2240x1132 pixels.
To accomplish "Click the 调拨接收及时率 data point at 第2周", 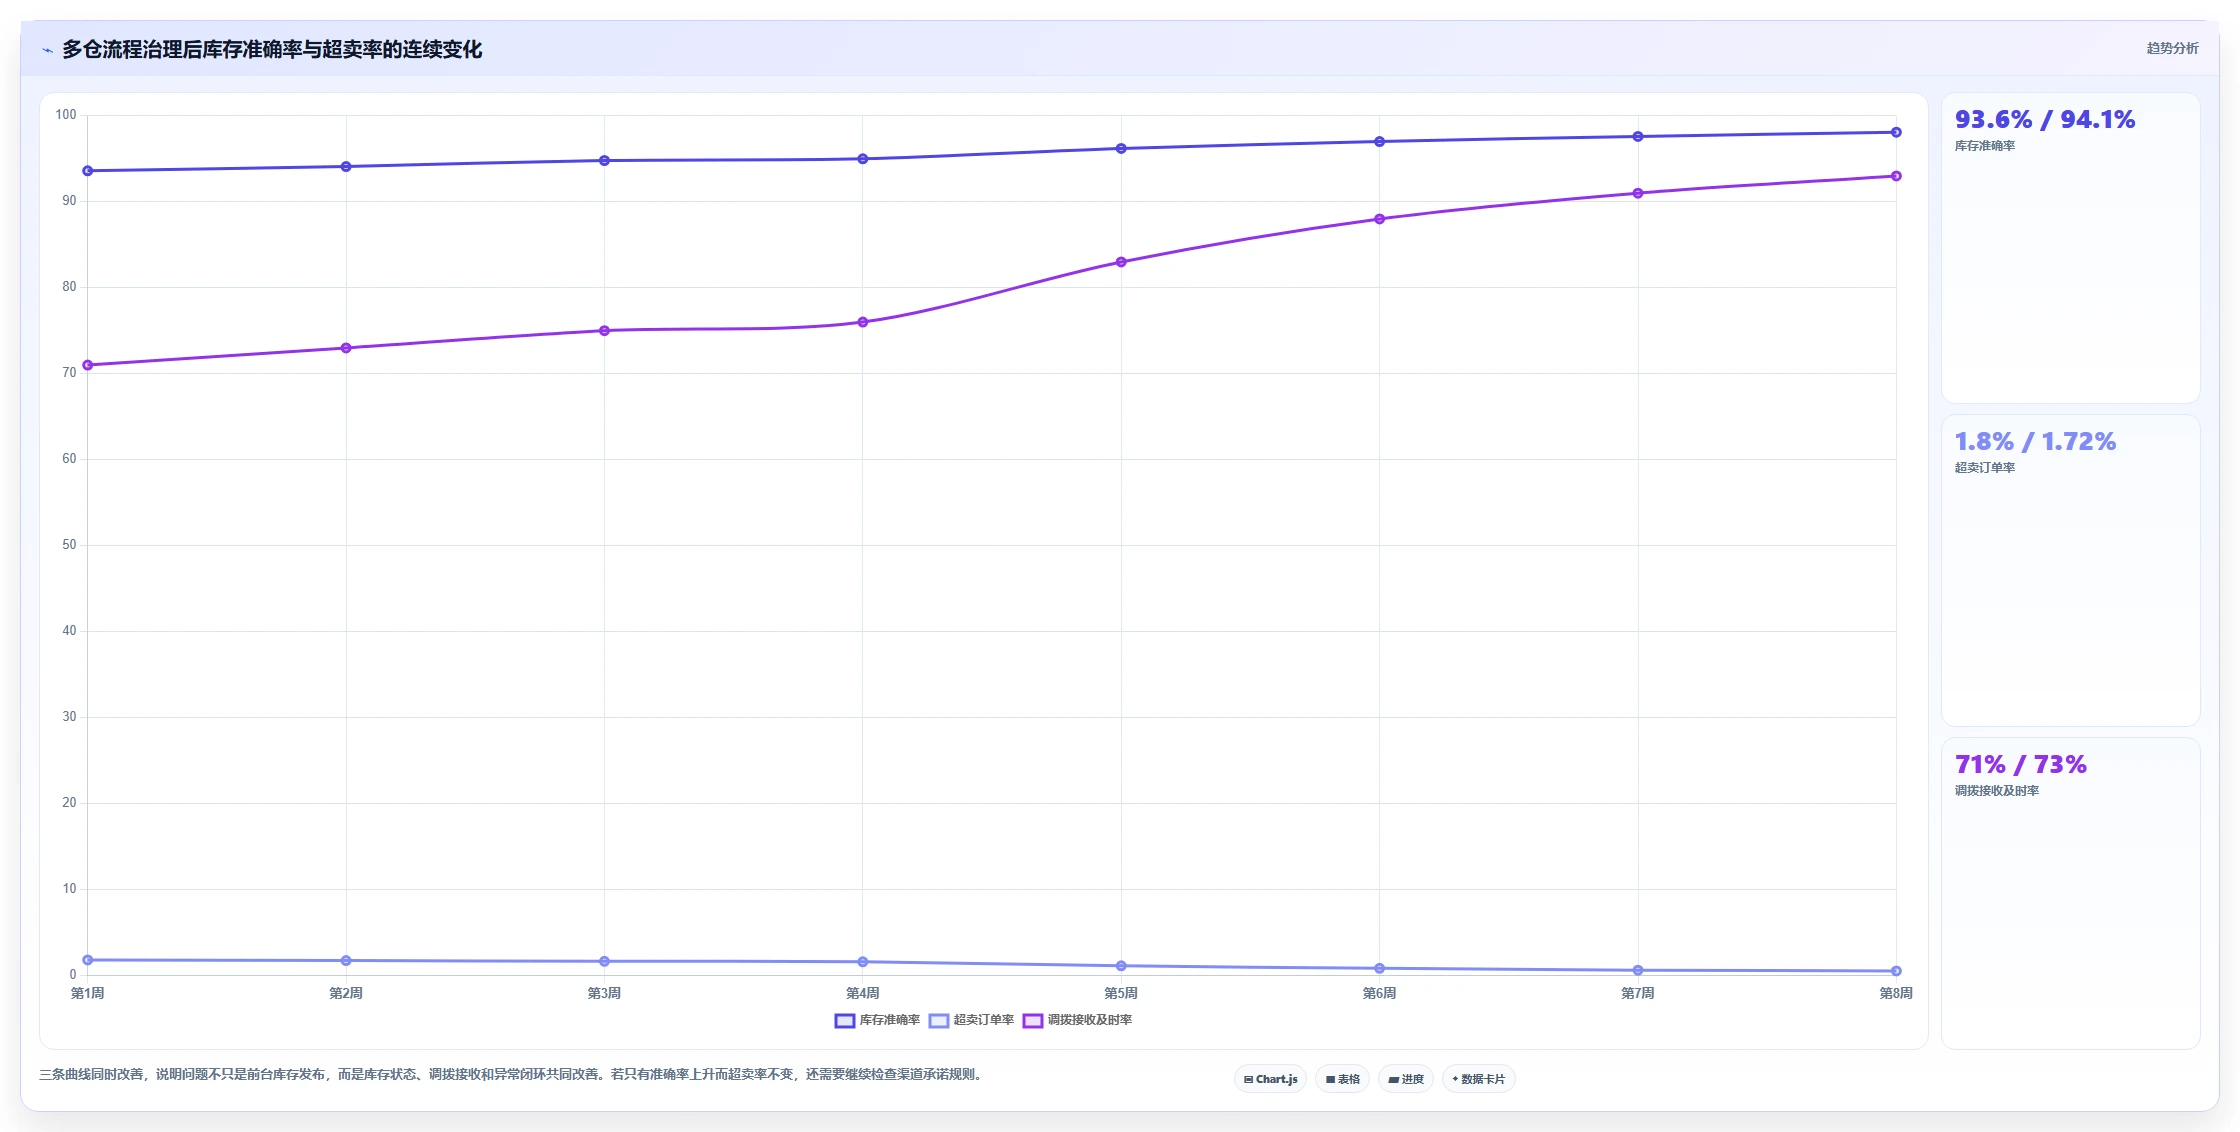I will (x=346, y=348).
